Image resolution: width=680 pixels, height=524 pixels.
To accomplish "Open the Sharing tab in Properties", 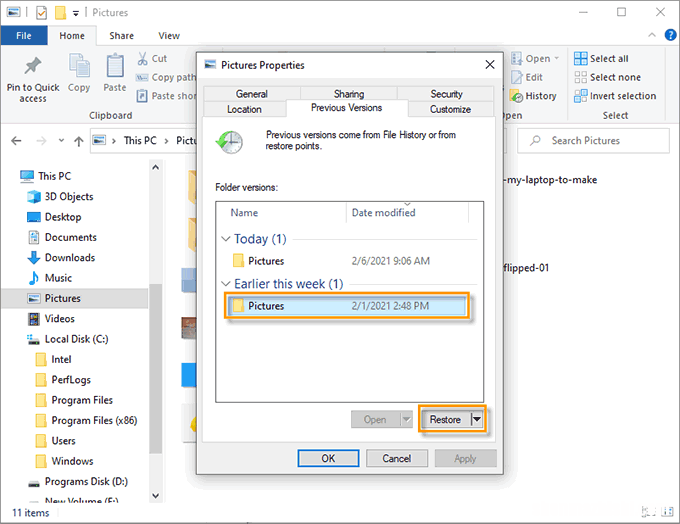I will pyautogui.click(x=349, y=94).
